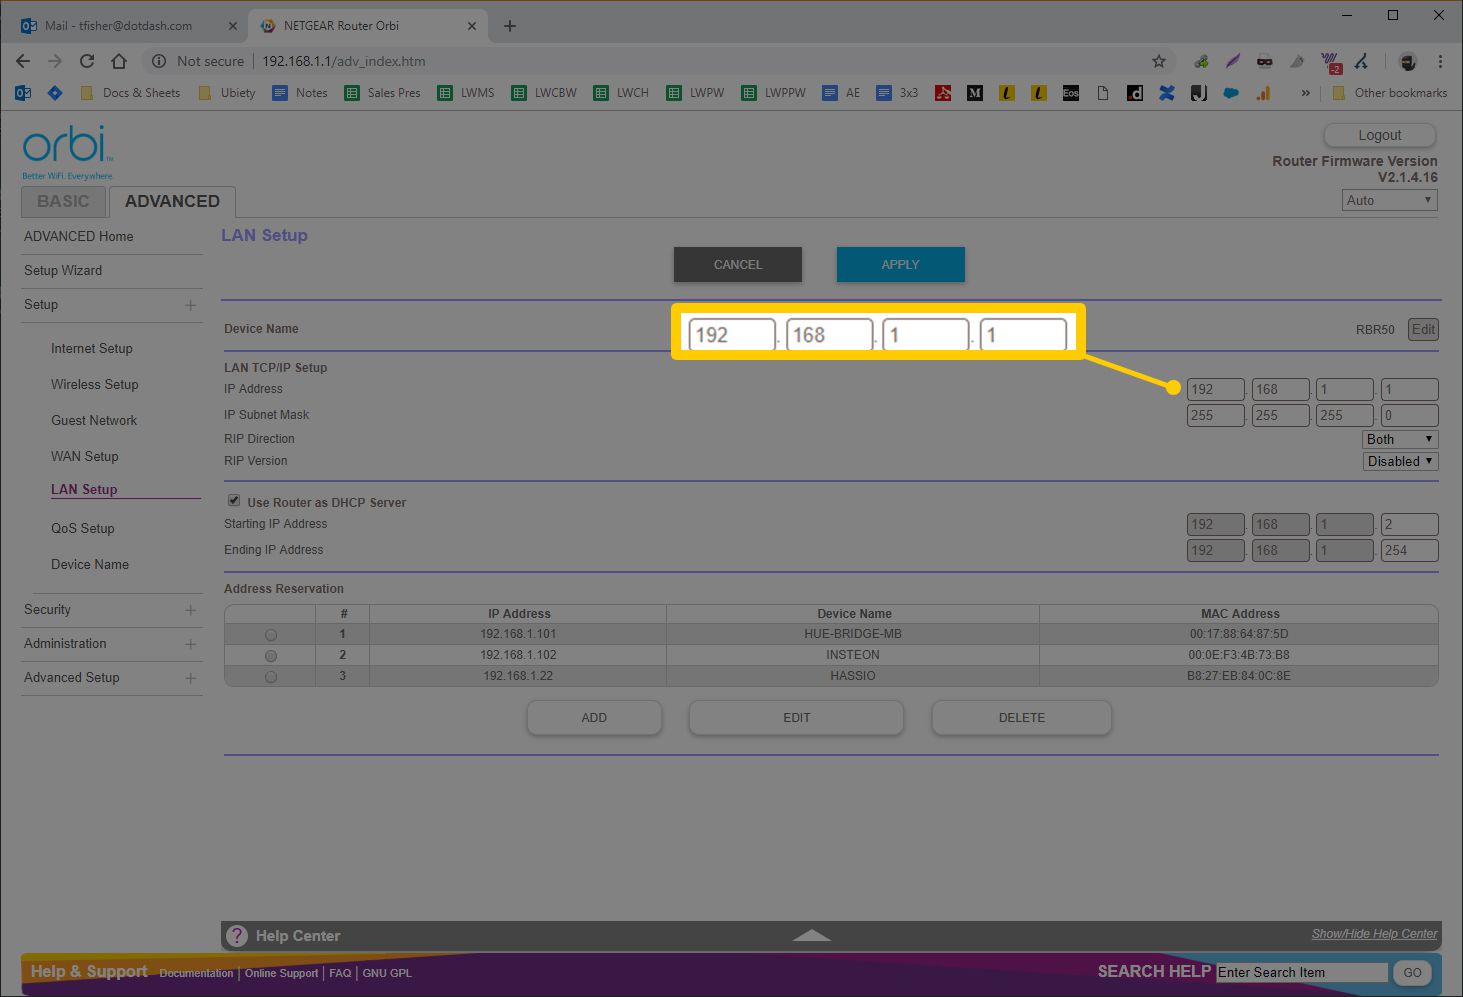The image size is (1463, 997).
Task: Open the Auto language dropdown
Action: (1390, 200)
